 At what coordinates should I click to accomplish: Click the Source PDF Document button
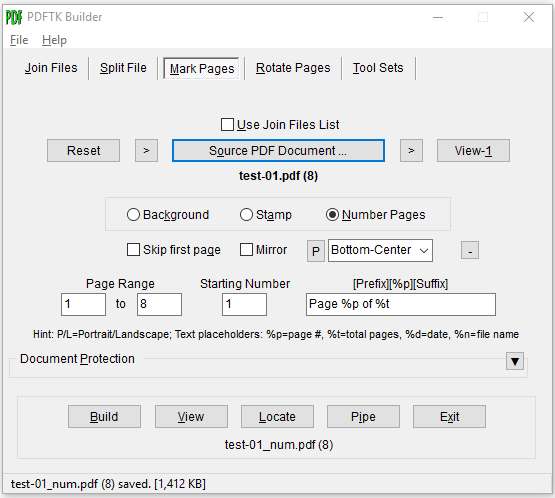coord(278,151)
